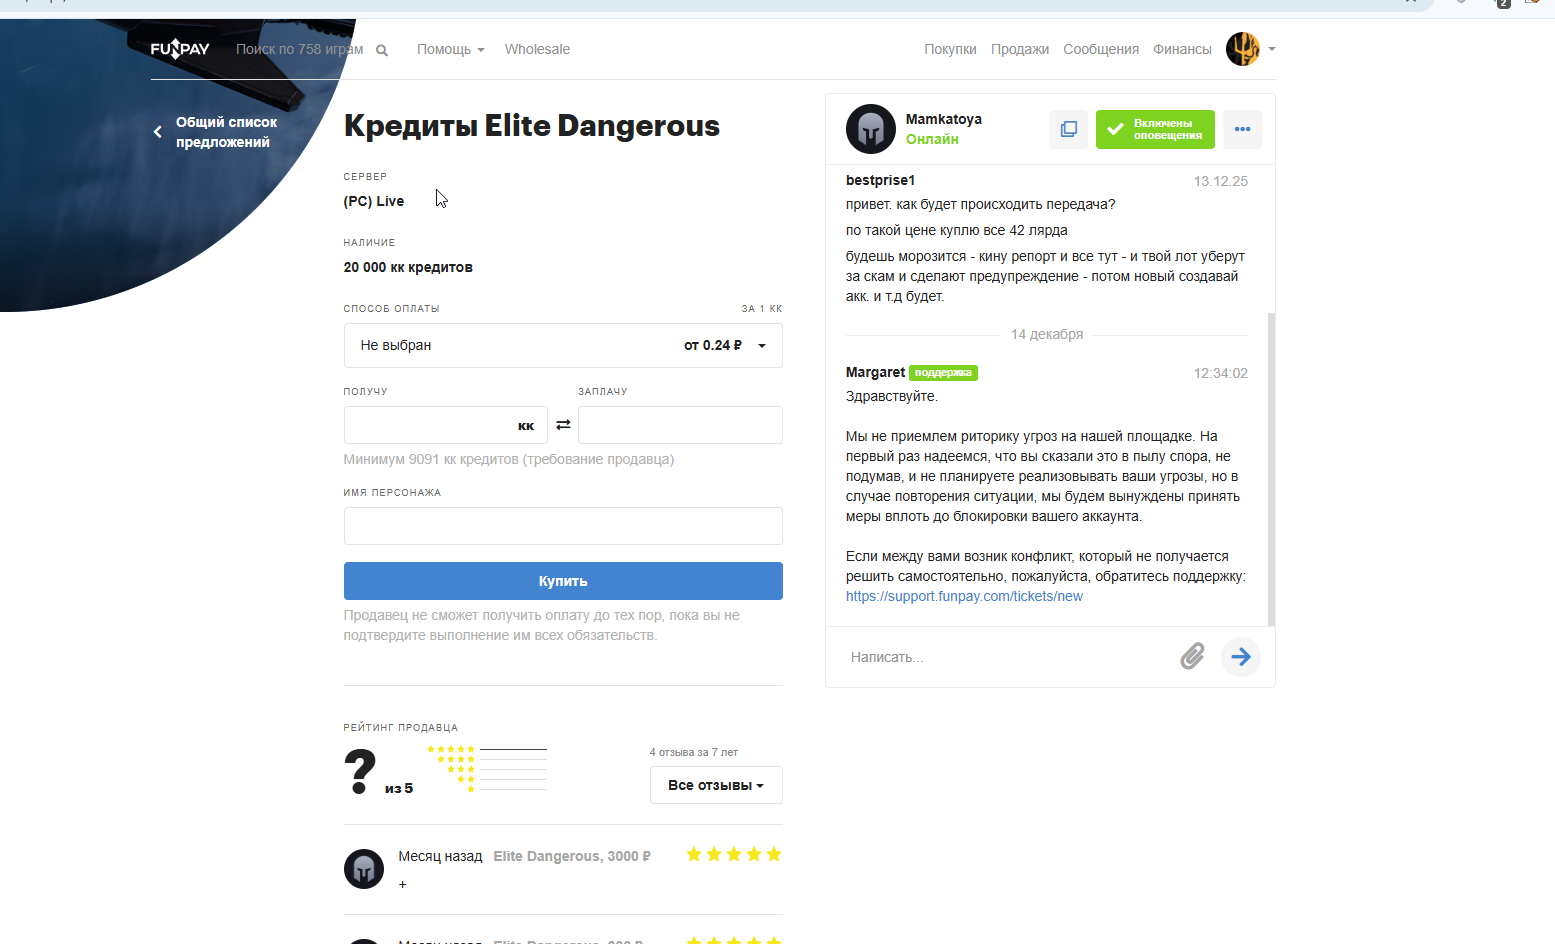The width and height of the screenshot is (1555, 944).
Task: Expand the Help menu
Action: point(450,49)
